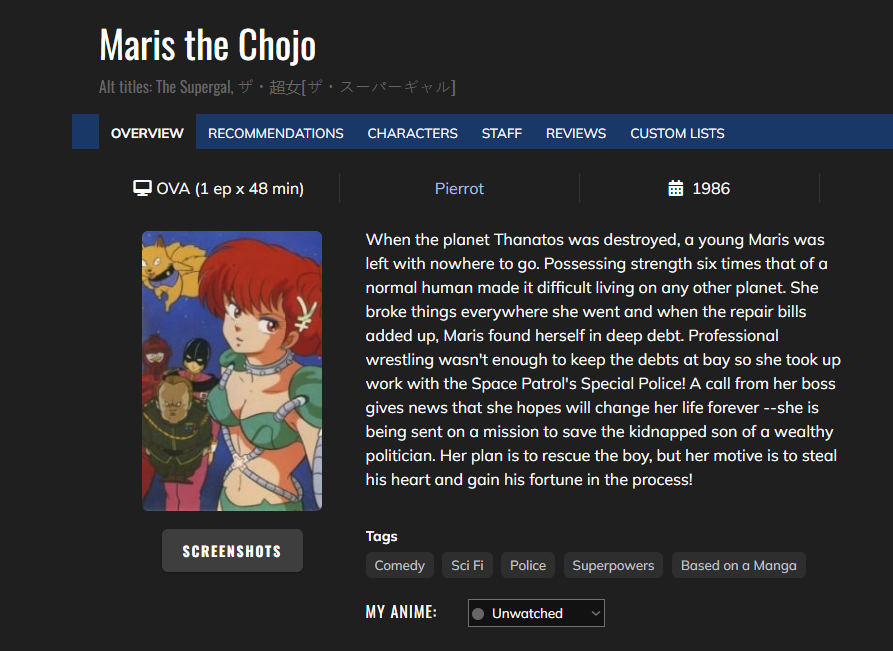This screenshot has width=893, height=651.
Task: Click the 1986 release year
Action: (x=711, y=188)
